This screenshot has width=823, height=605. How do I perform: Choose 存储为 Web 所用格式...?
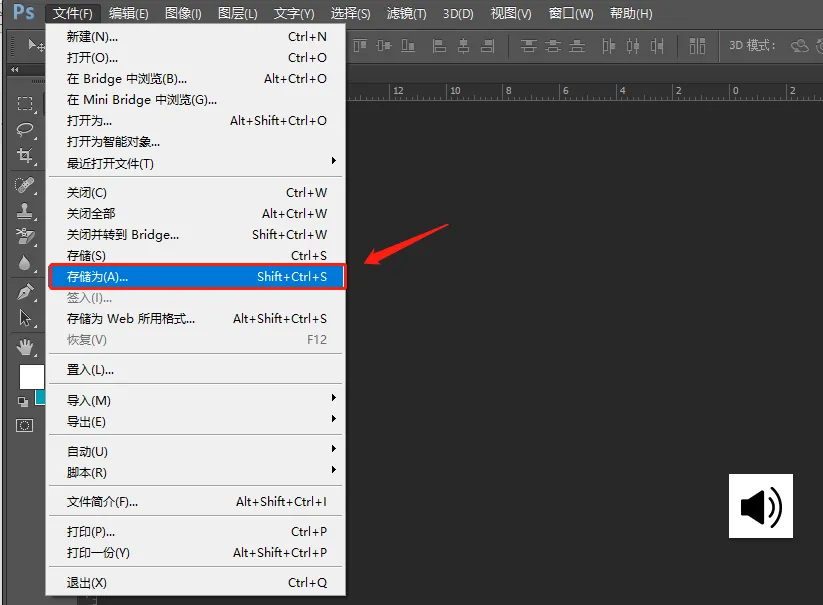[x=196, y=319]
